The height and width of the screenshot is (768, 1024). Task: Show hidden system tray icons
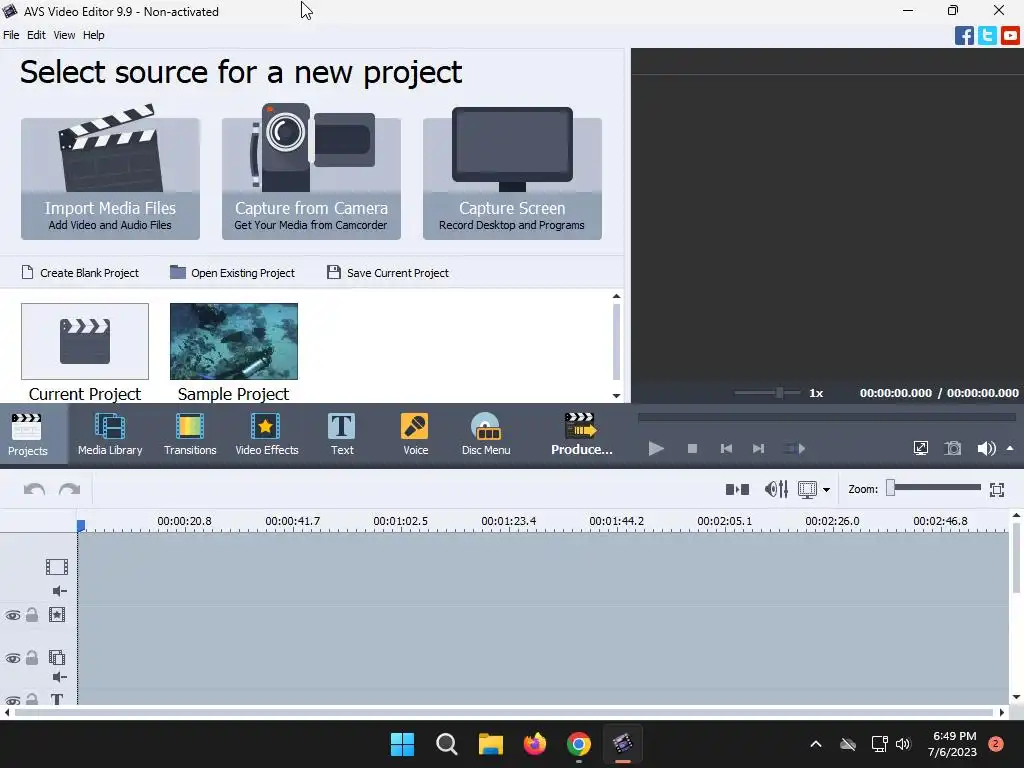point(816,744)
